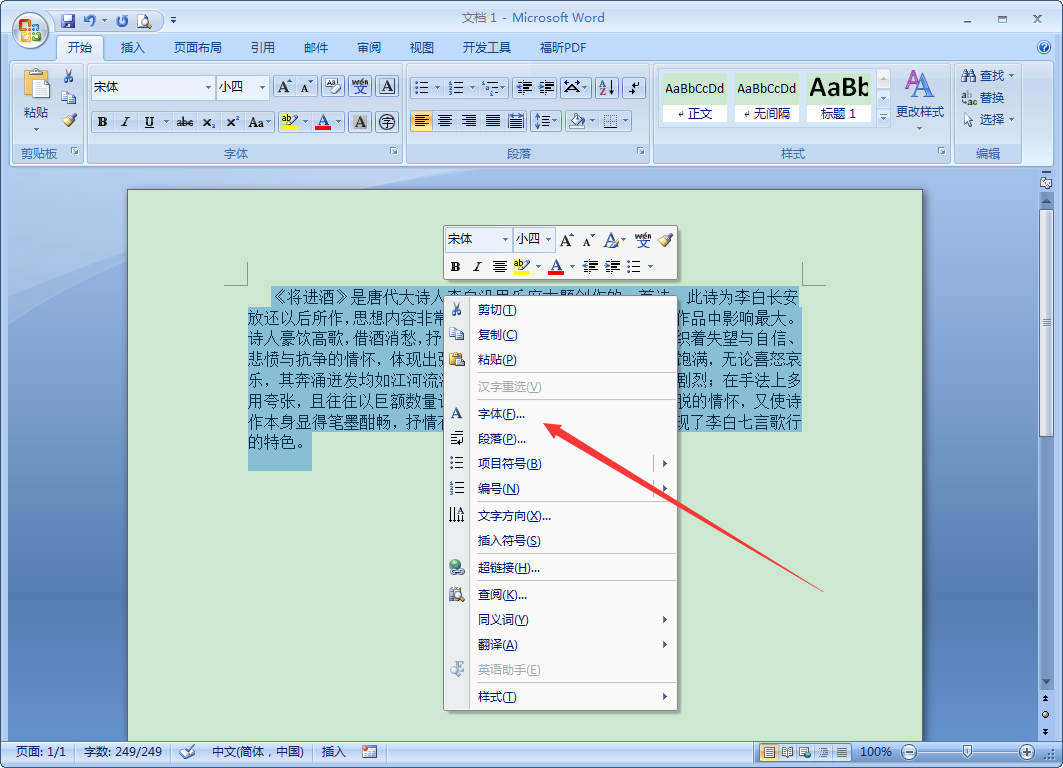
Task: Toggle center alignment for the paragraph
Action: (x=445, y=121)
